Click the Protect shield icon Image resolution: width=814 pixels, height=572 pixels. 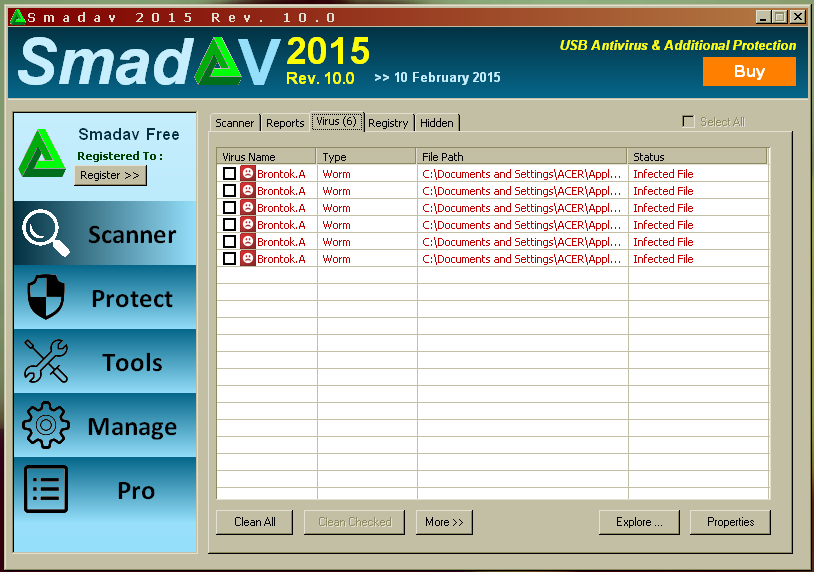pos(46,296)
